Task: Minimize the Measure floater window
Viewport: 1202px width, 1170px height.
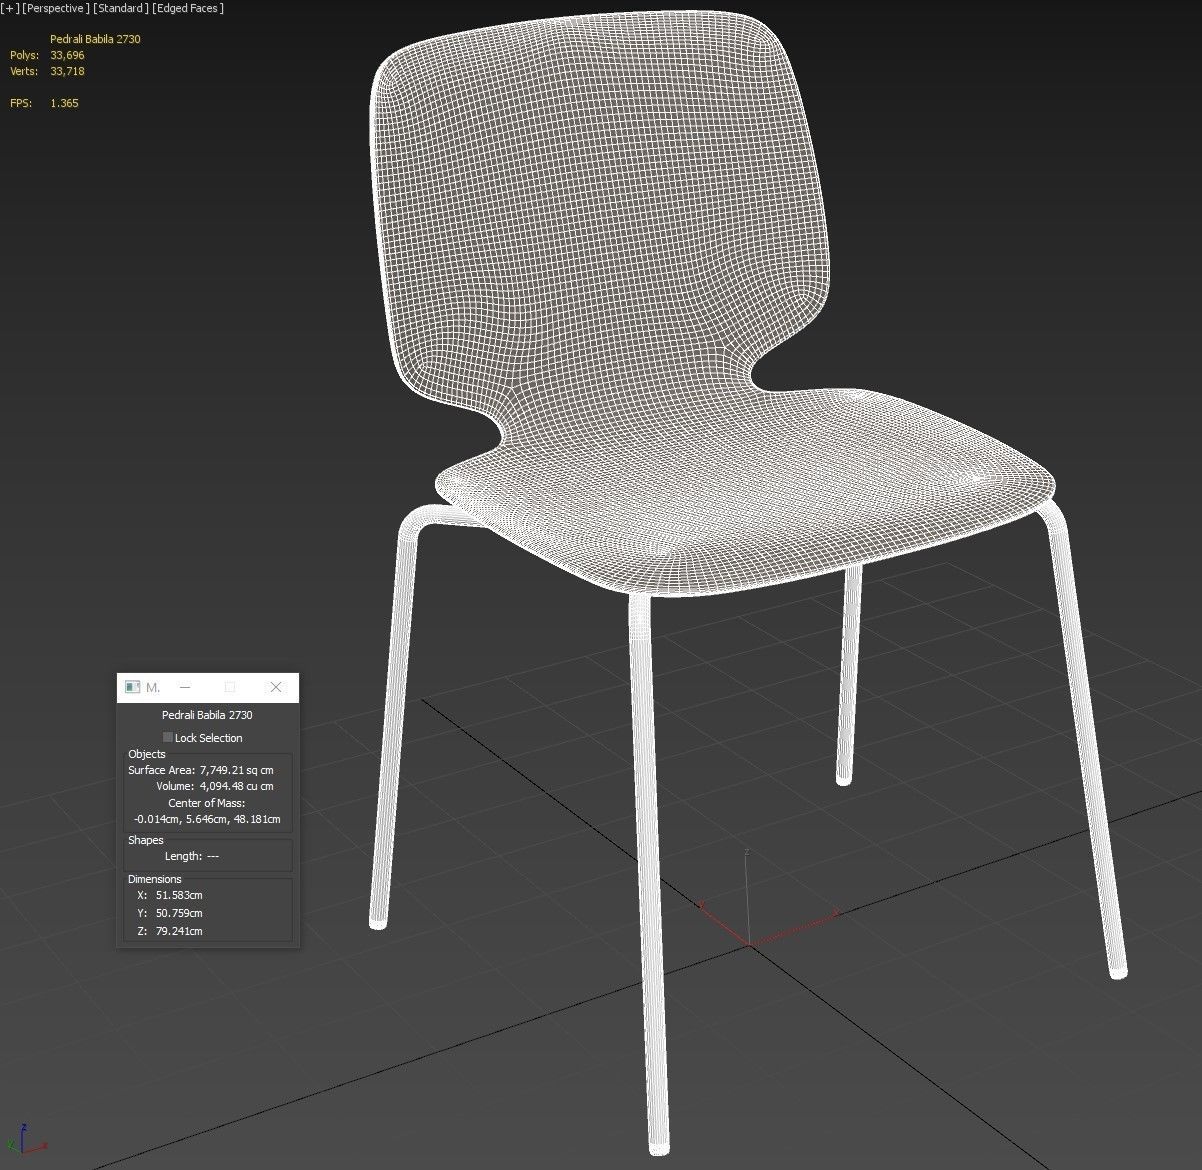Action: (185, 687)
